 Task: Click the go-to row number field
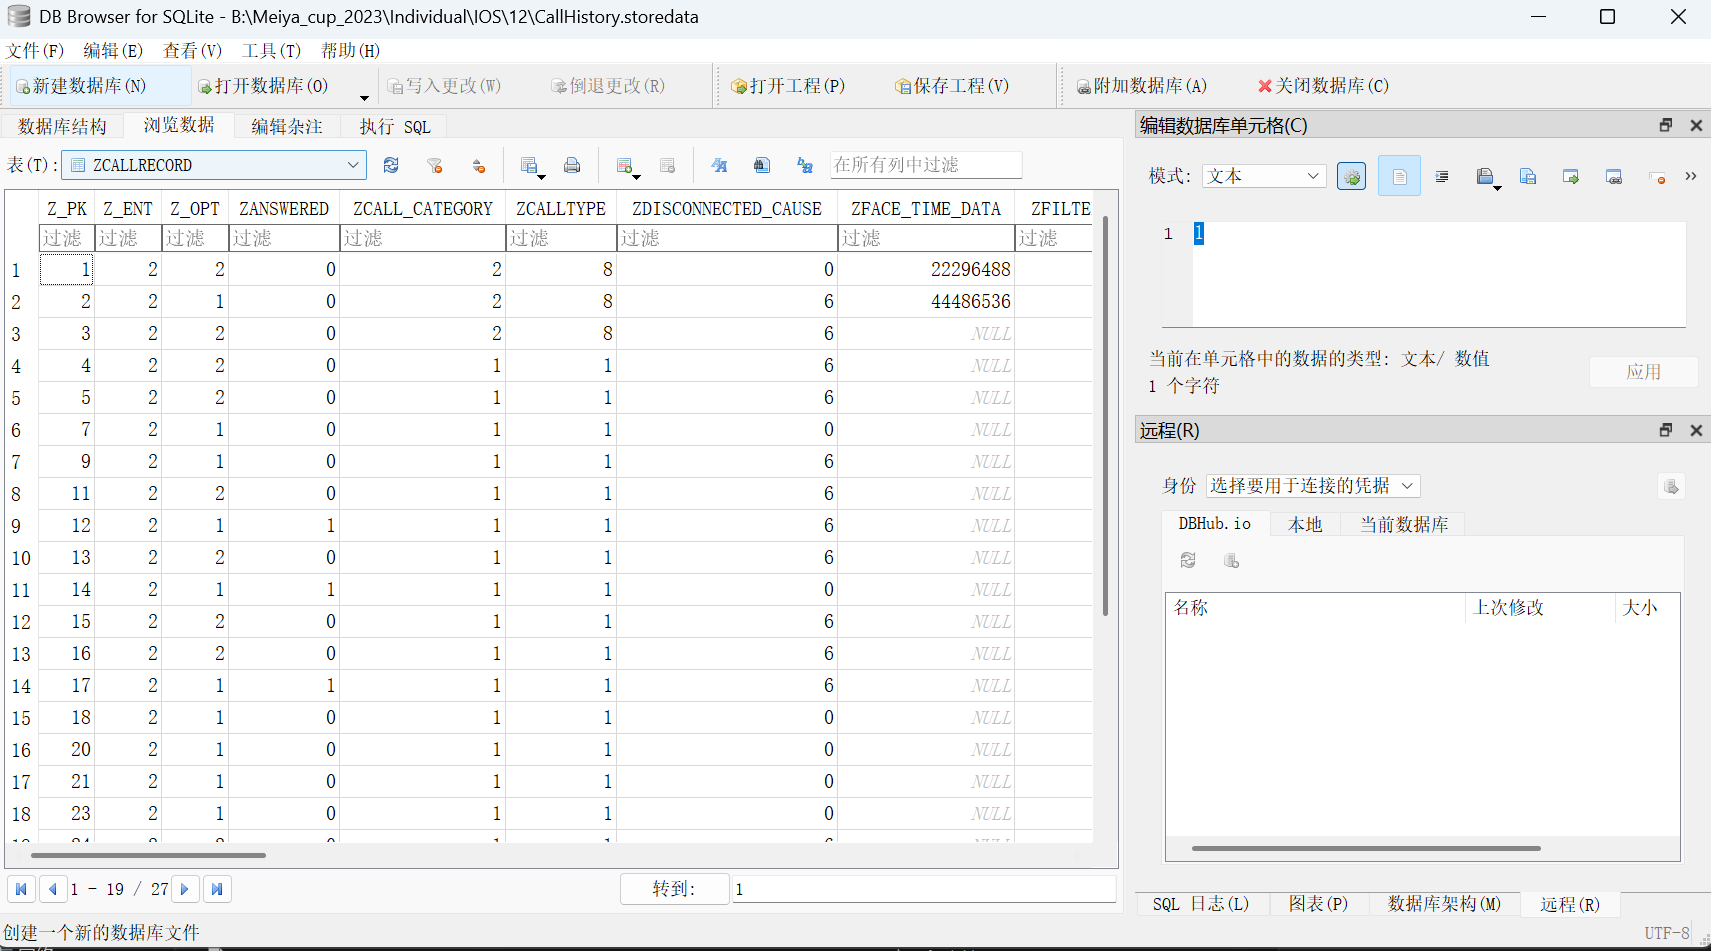point(924,889)
